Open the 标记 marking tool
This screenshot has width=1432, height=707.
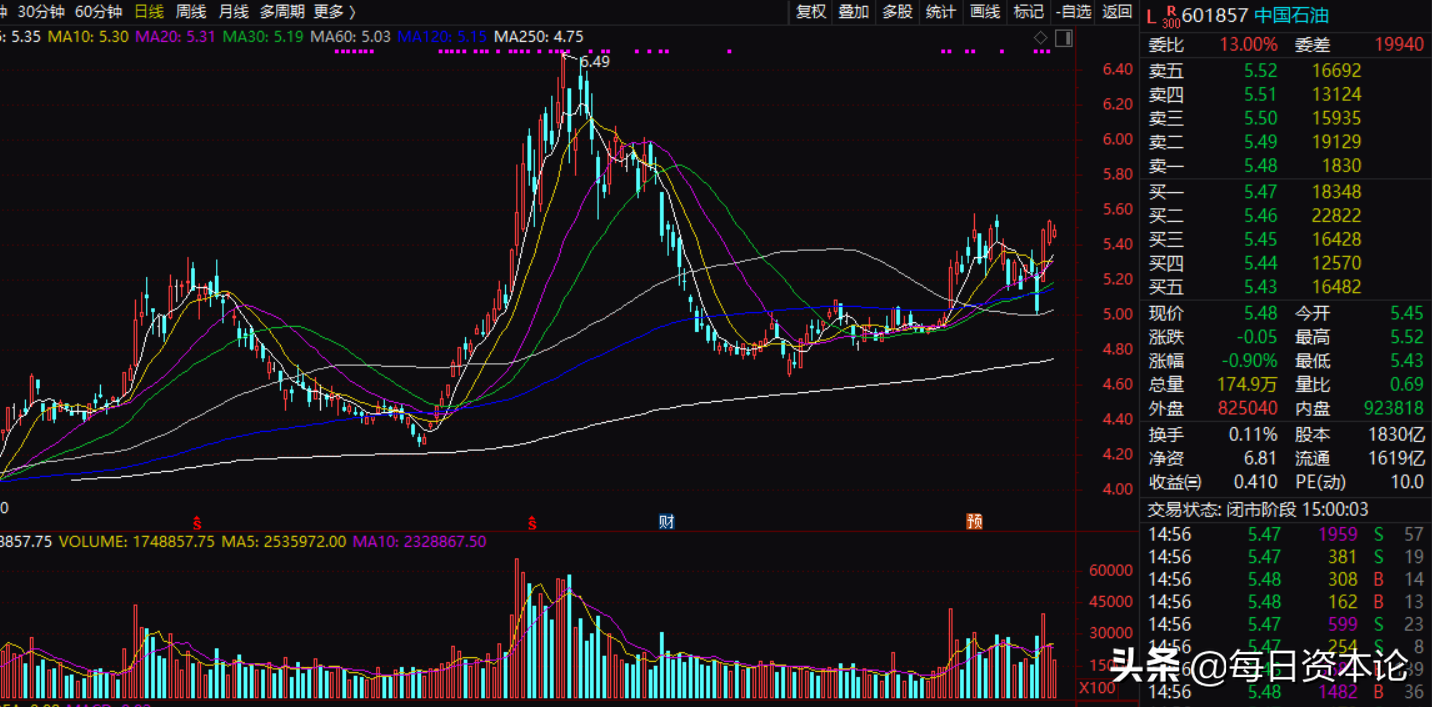click(x=1028, y=12)
